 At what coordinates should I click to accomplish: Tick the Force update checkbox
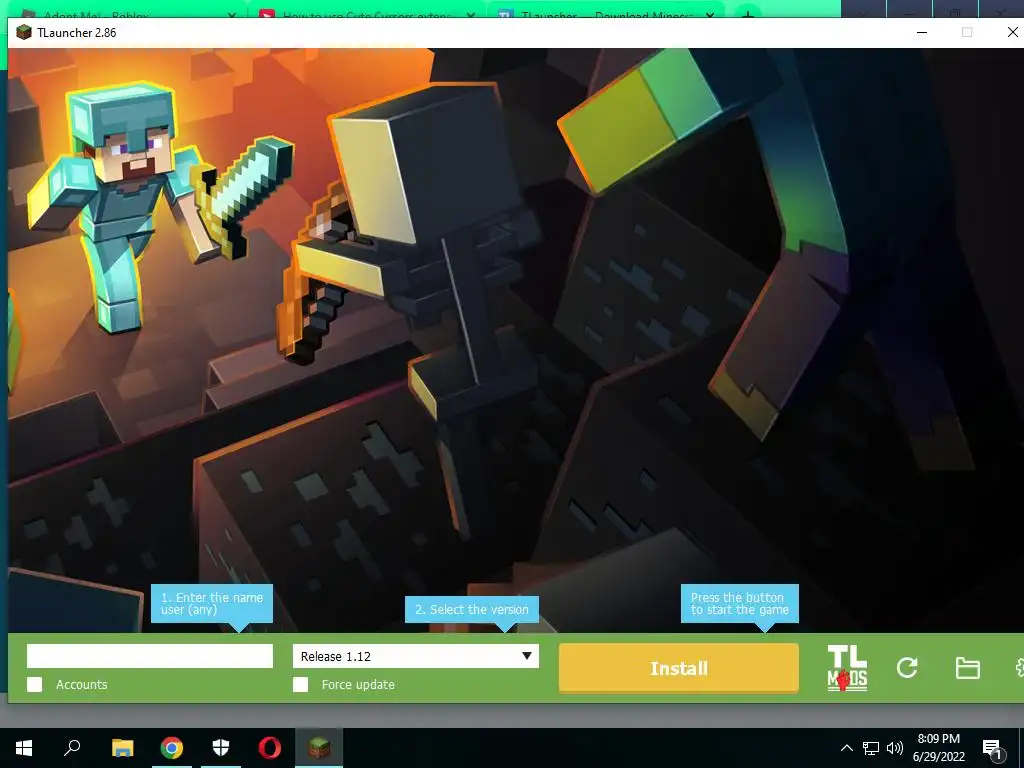pos(300,684)
